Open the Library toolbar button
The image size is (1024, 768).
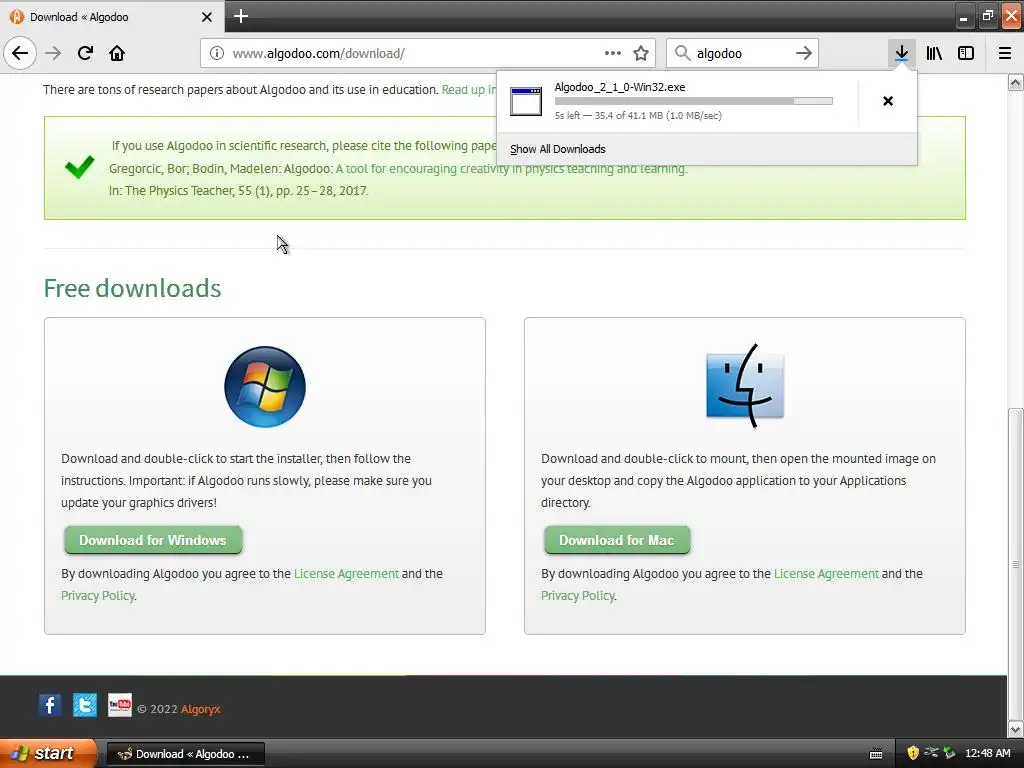[934, 53]
